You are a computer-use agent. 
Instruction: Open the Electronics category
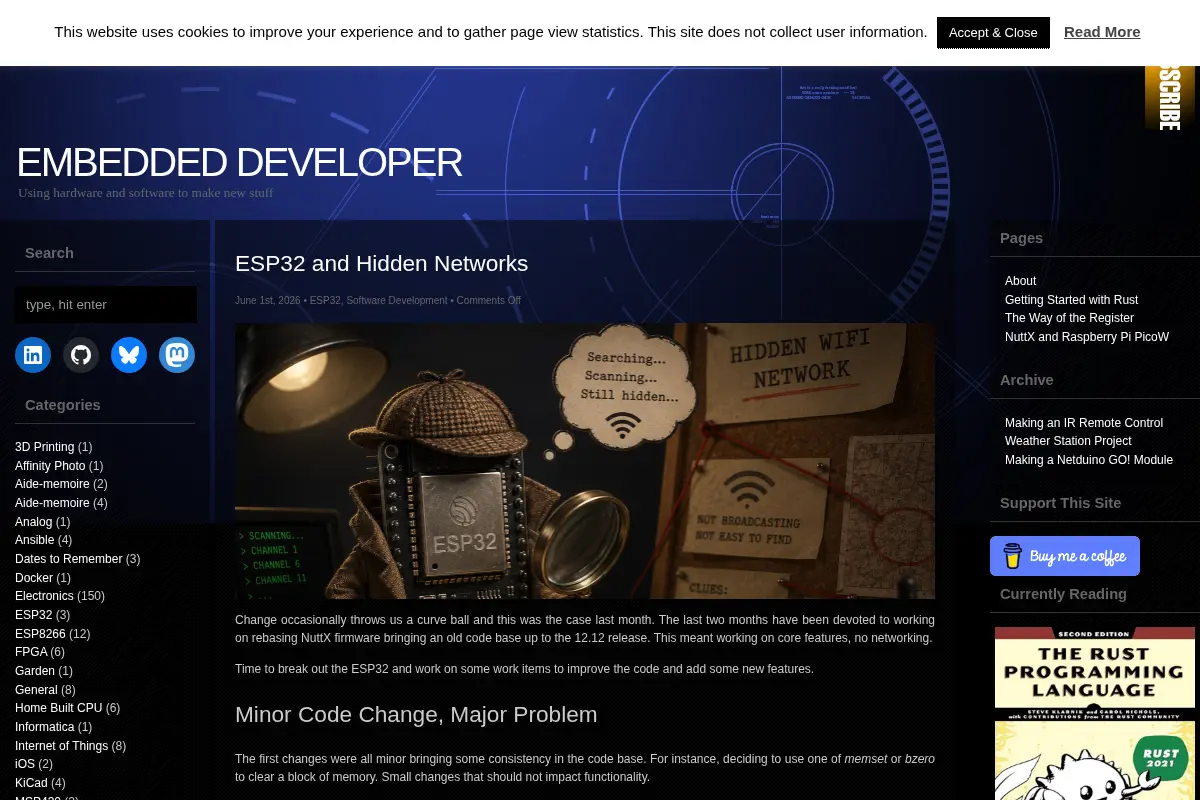tap(44, 596)
